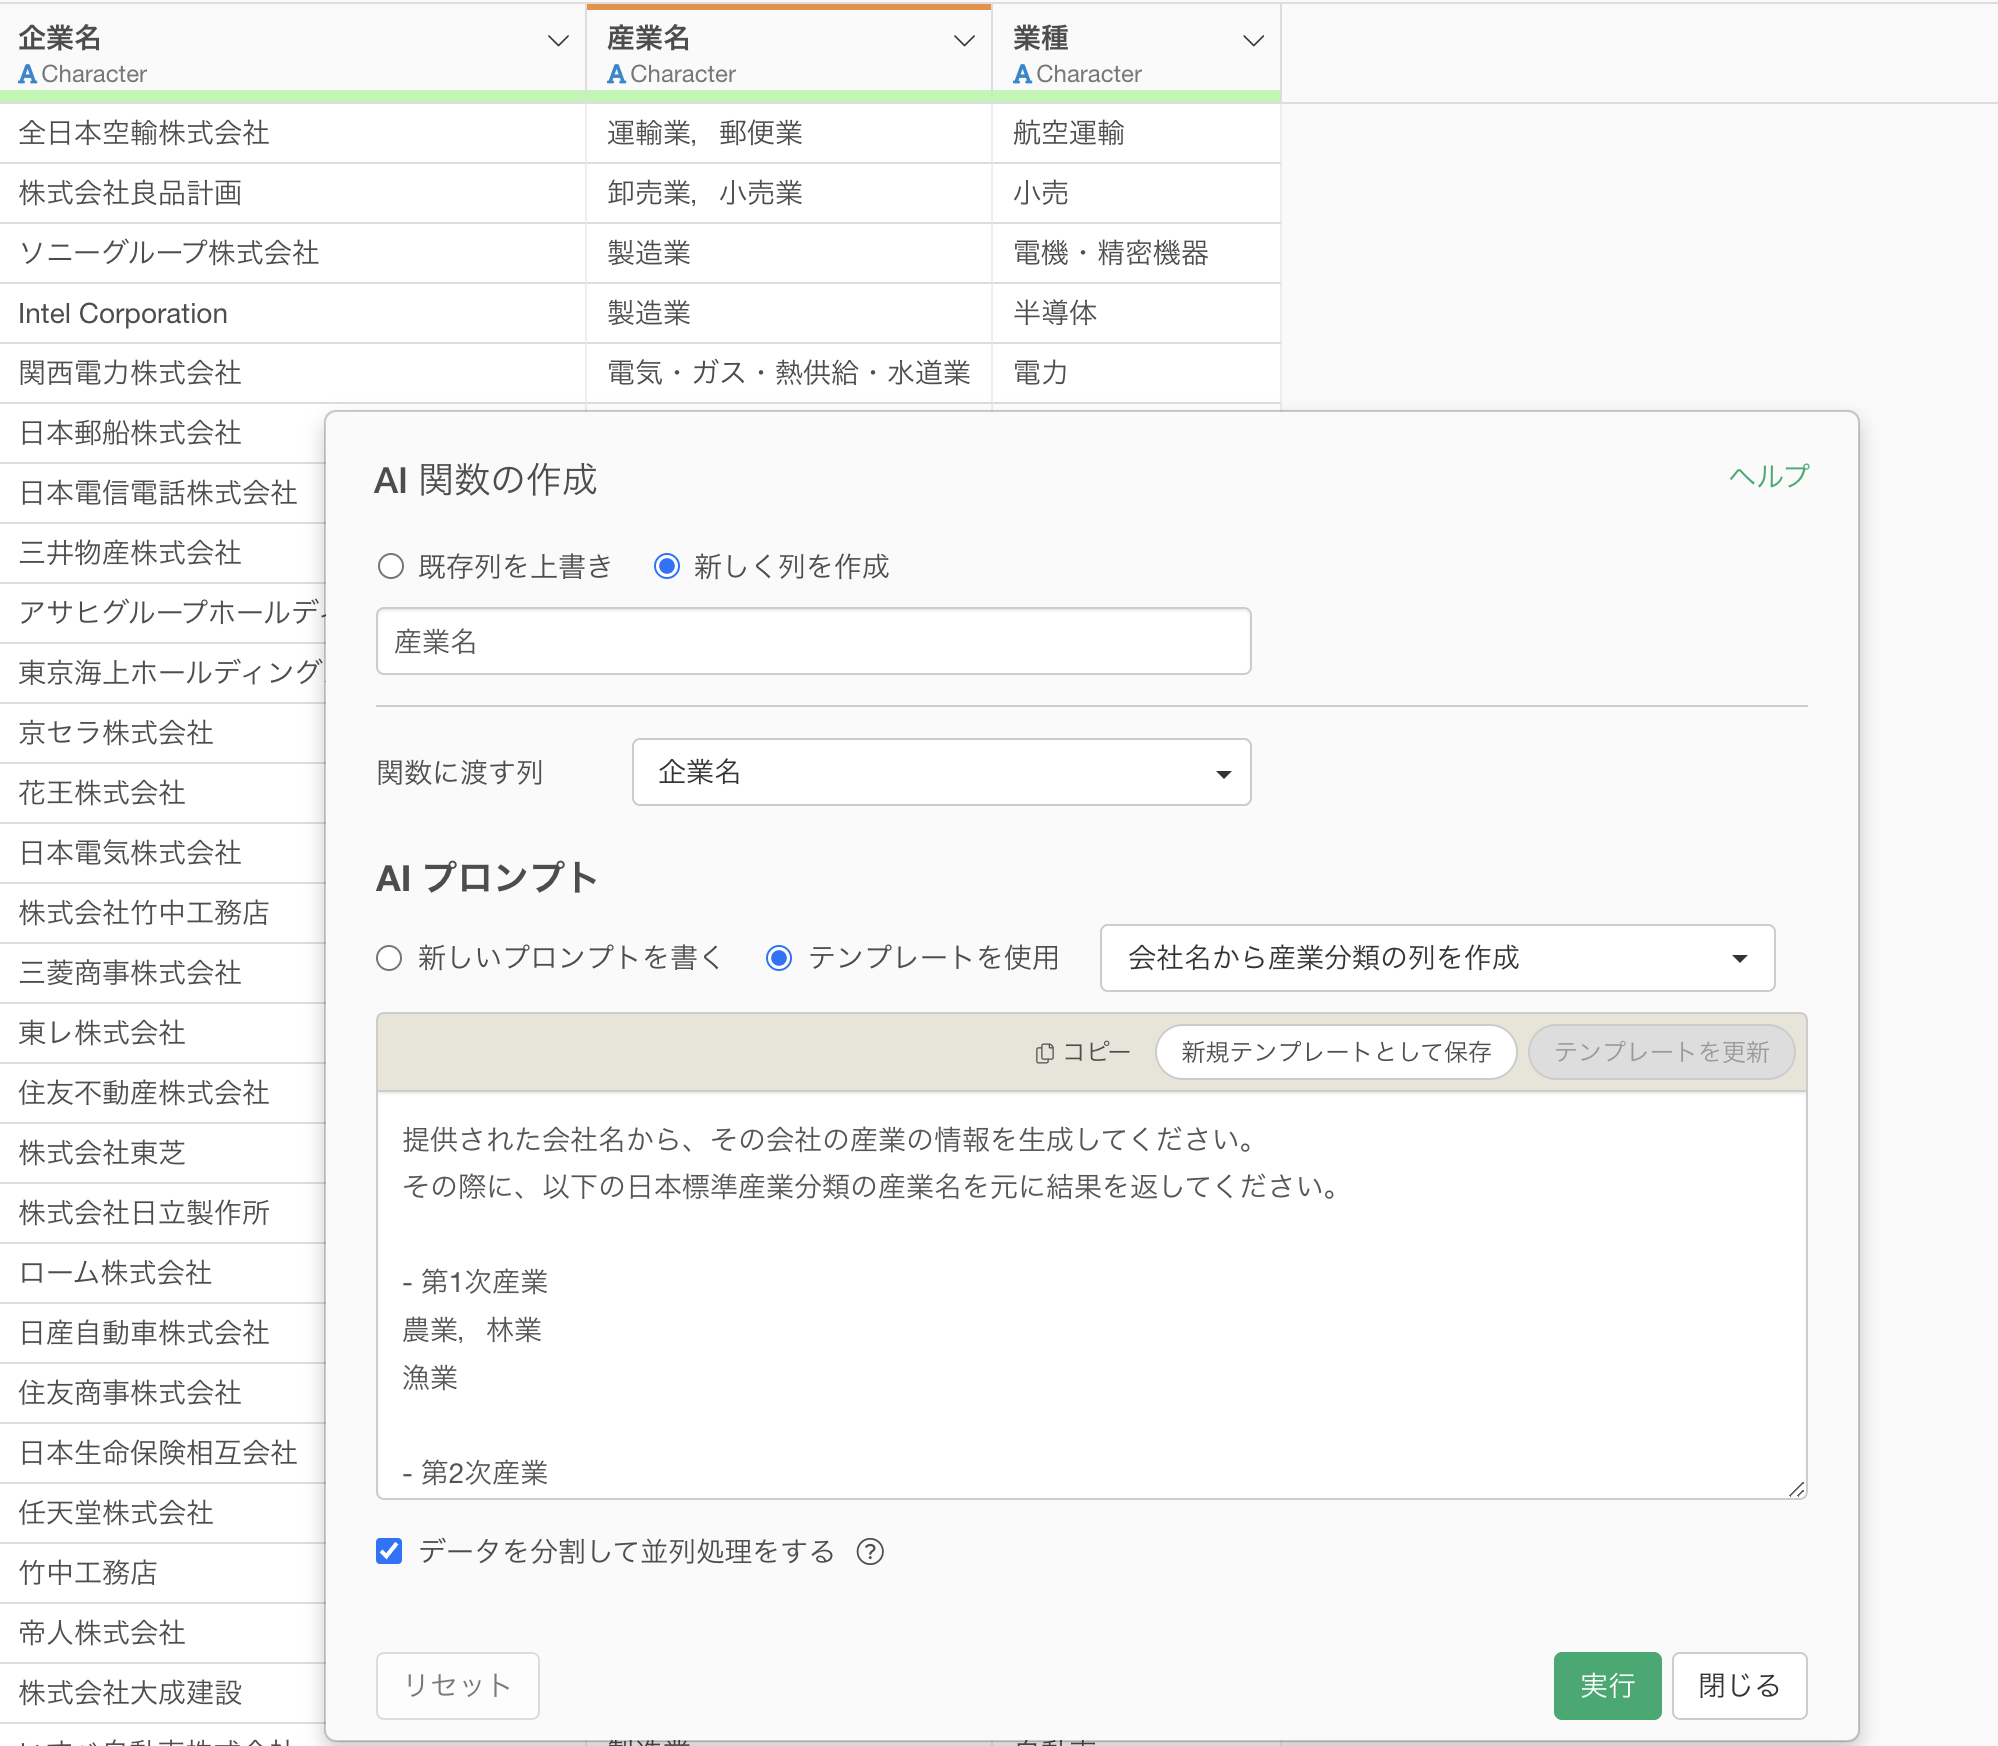Click the 閉じる button
Screen dimensions: 1998x1746
click(x=1738, y=1685)
